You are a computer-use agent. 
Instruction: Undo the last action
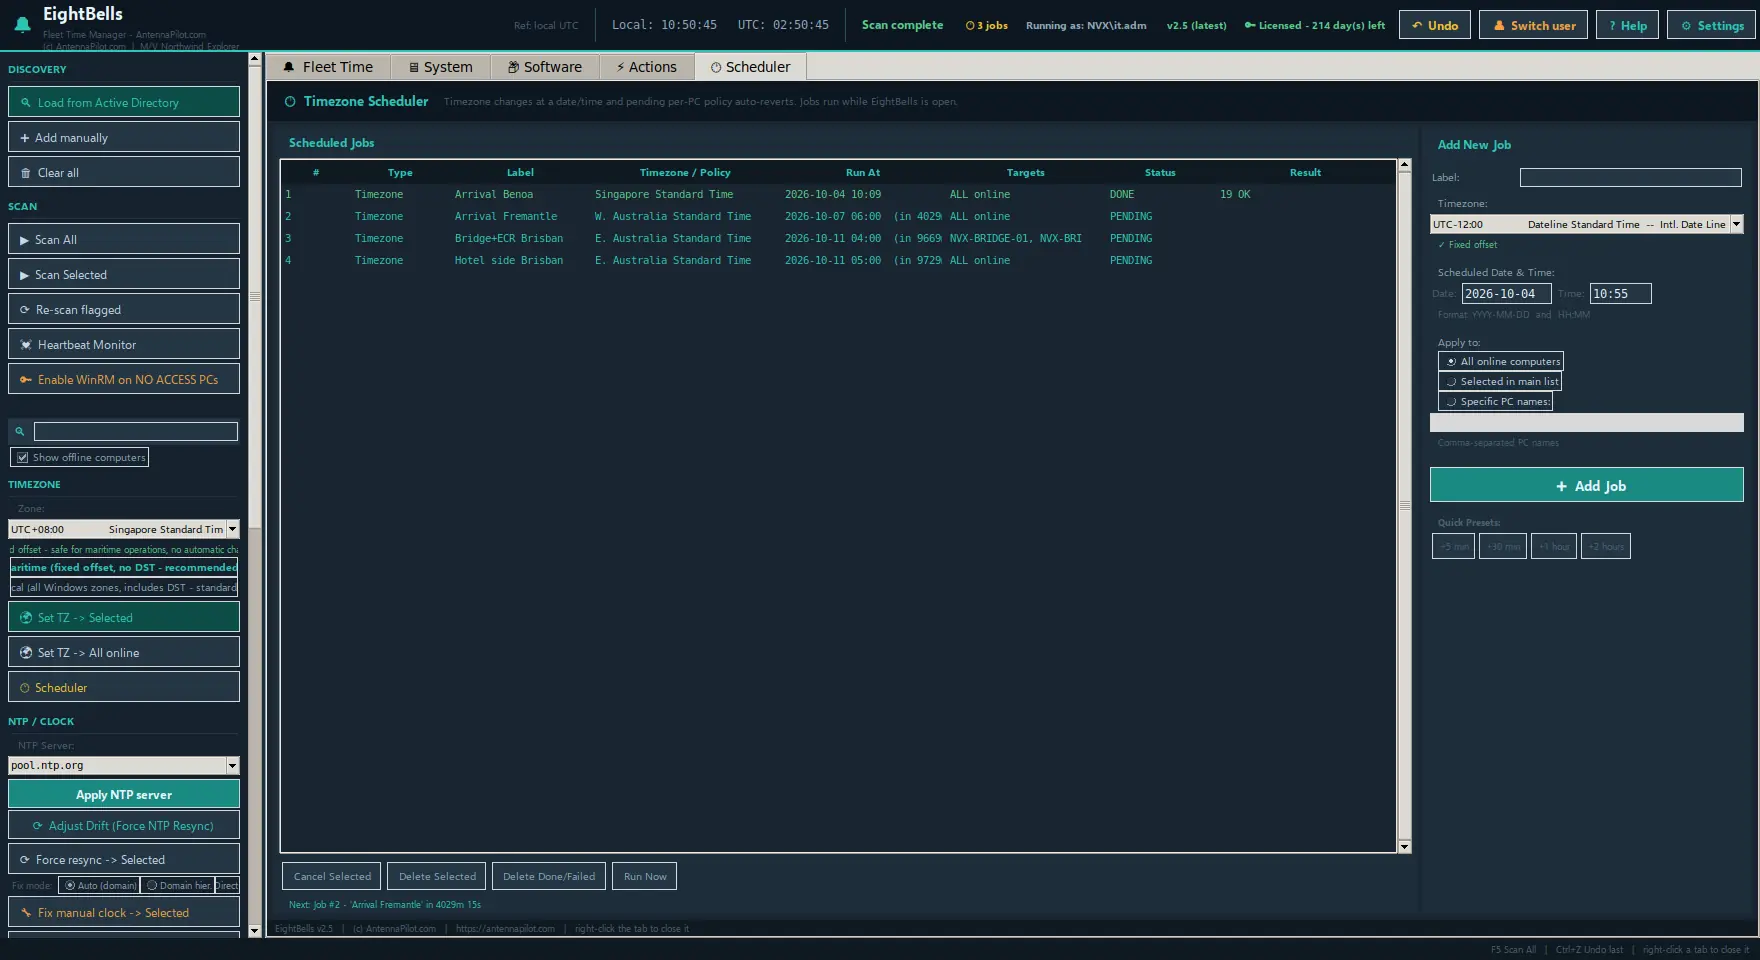pyautogui.click(x=1435, y=25)
